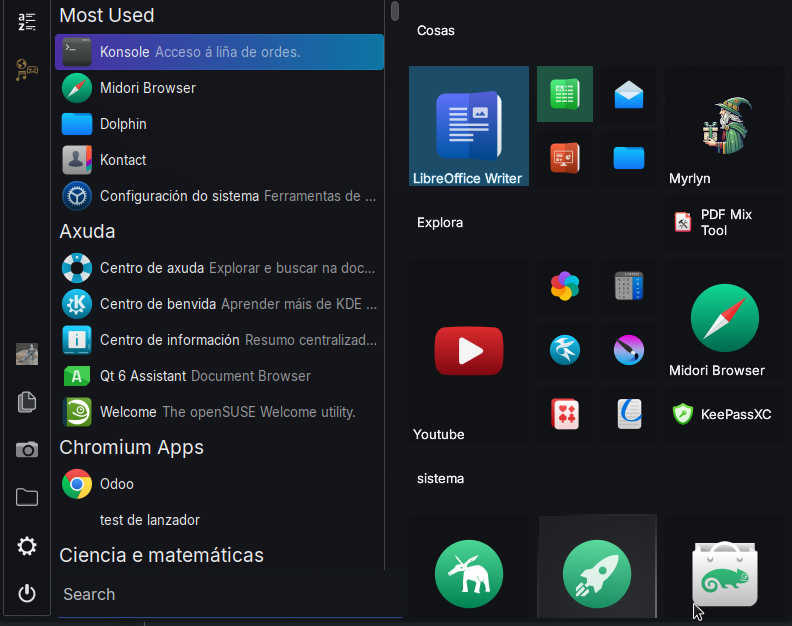Open the LibreOffice Writer tile
Screen dimensions: 792x626
click(468, 126)
